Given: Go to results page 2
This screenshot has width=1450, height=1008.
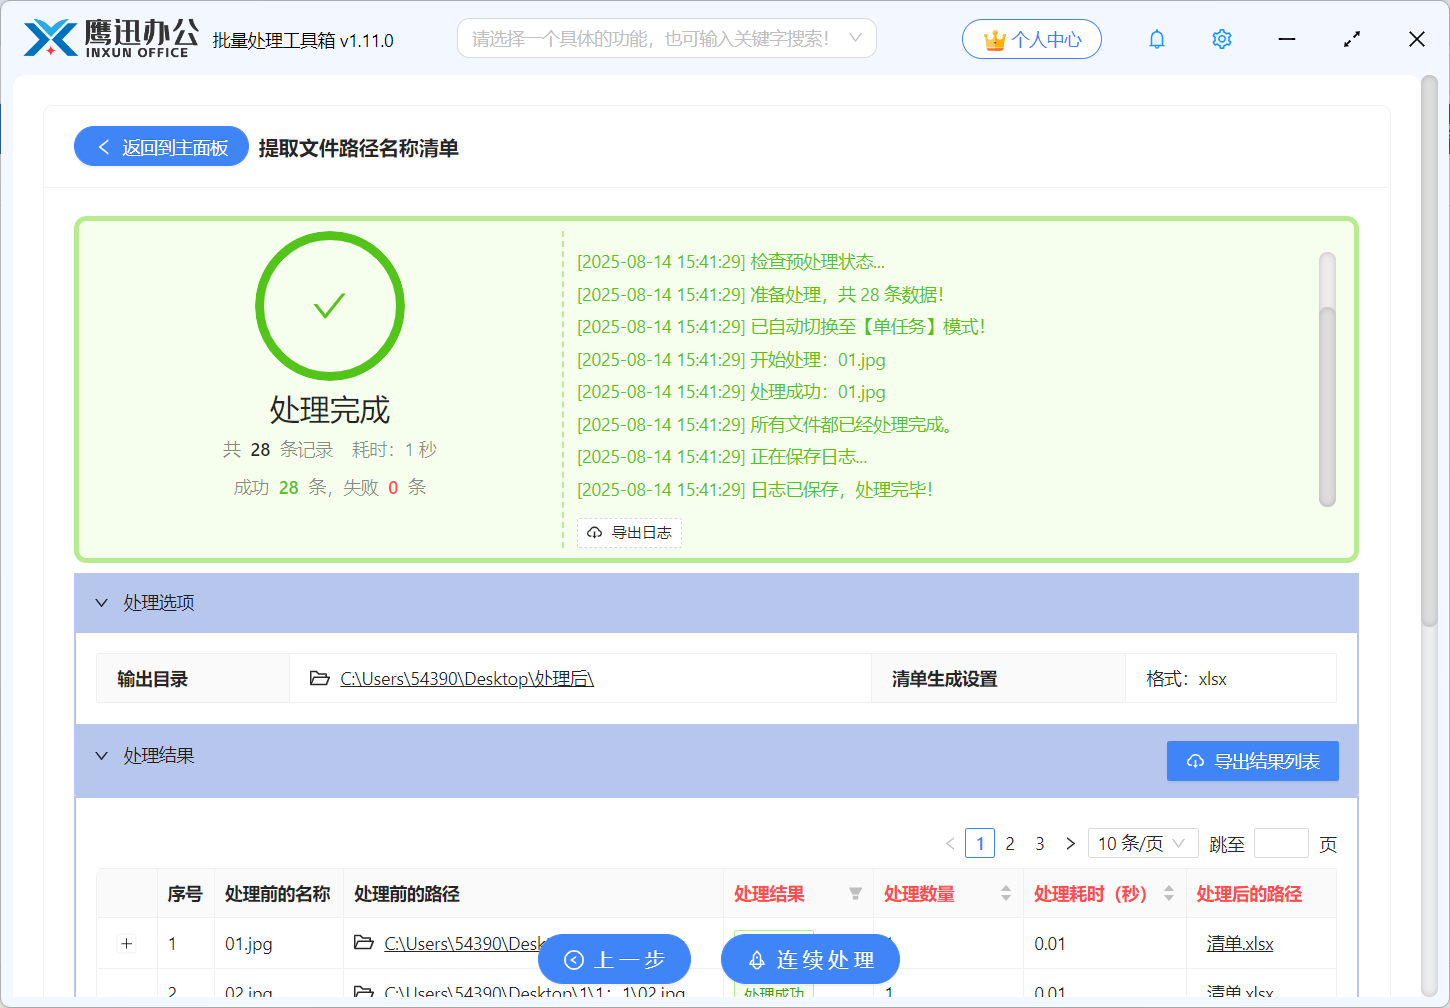Looking at the screenshot, I should [1010, 844].
